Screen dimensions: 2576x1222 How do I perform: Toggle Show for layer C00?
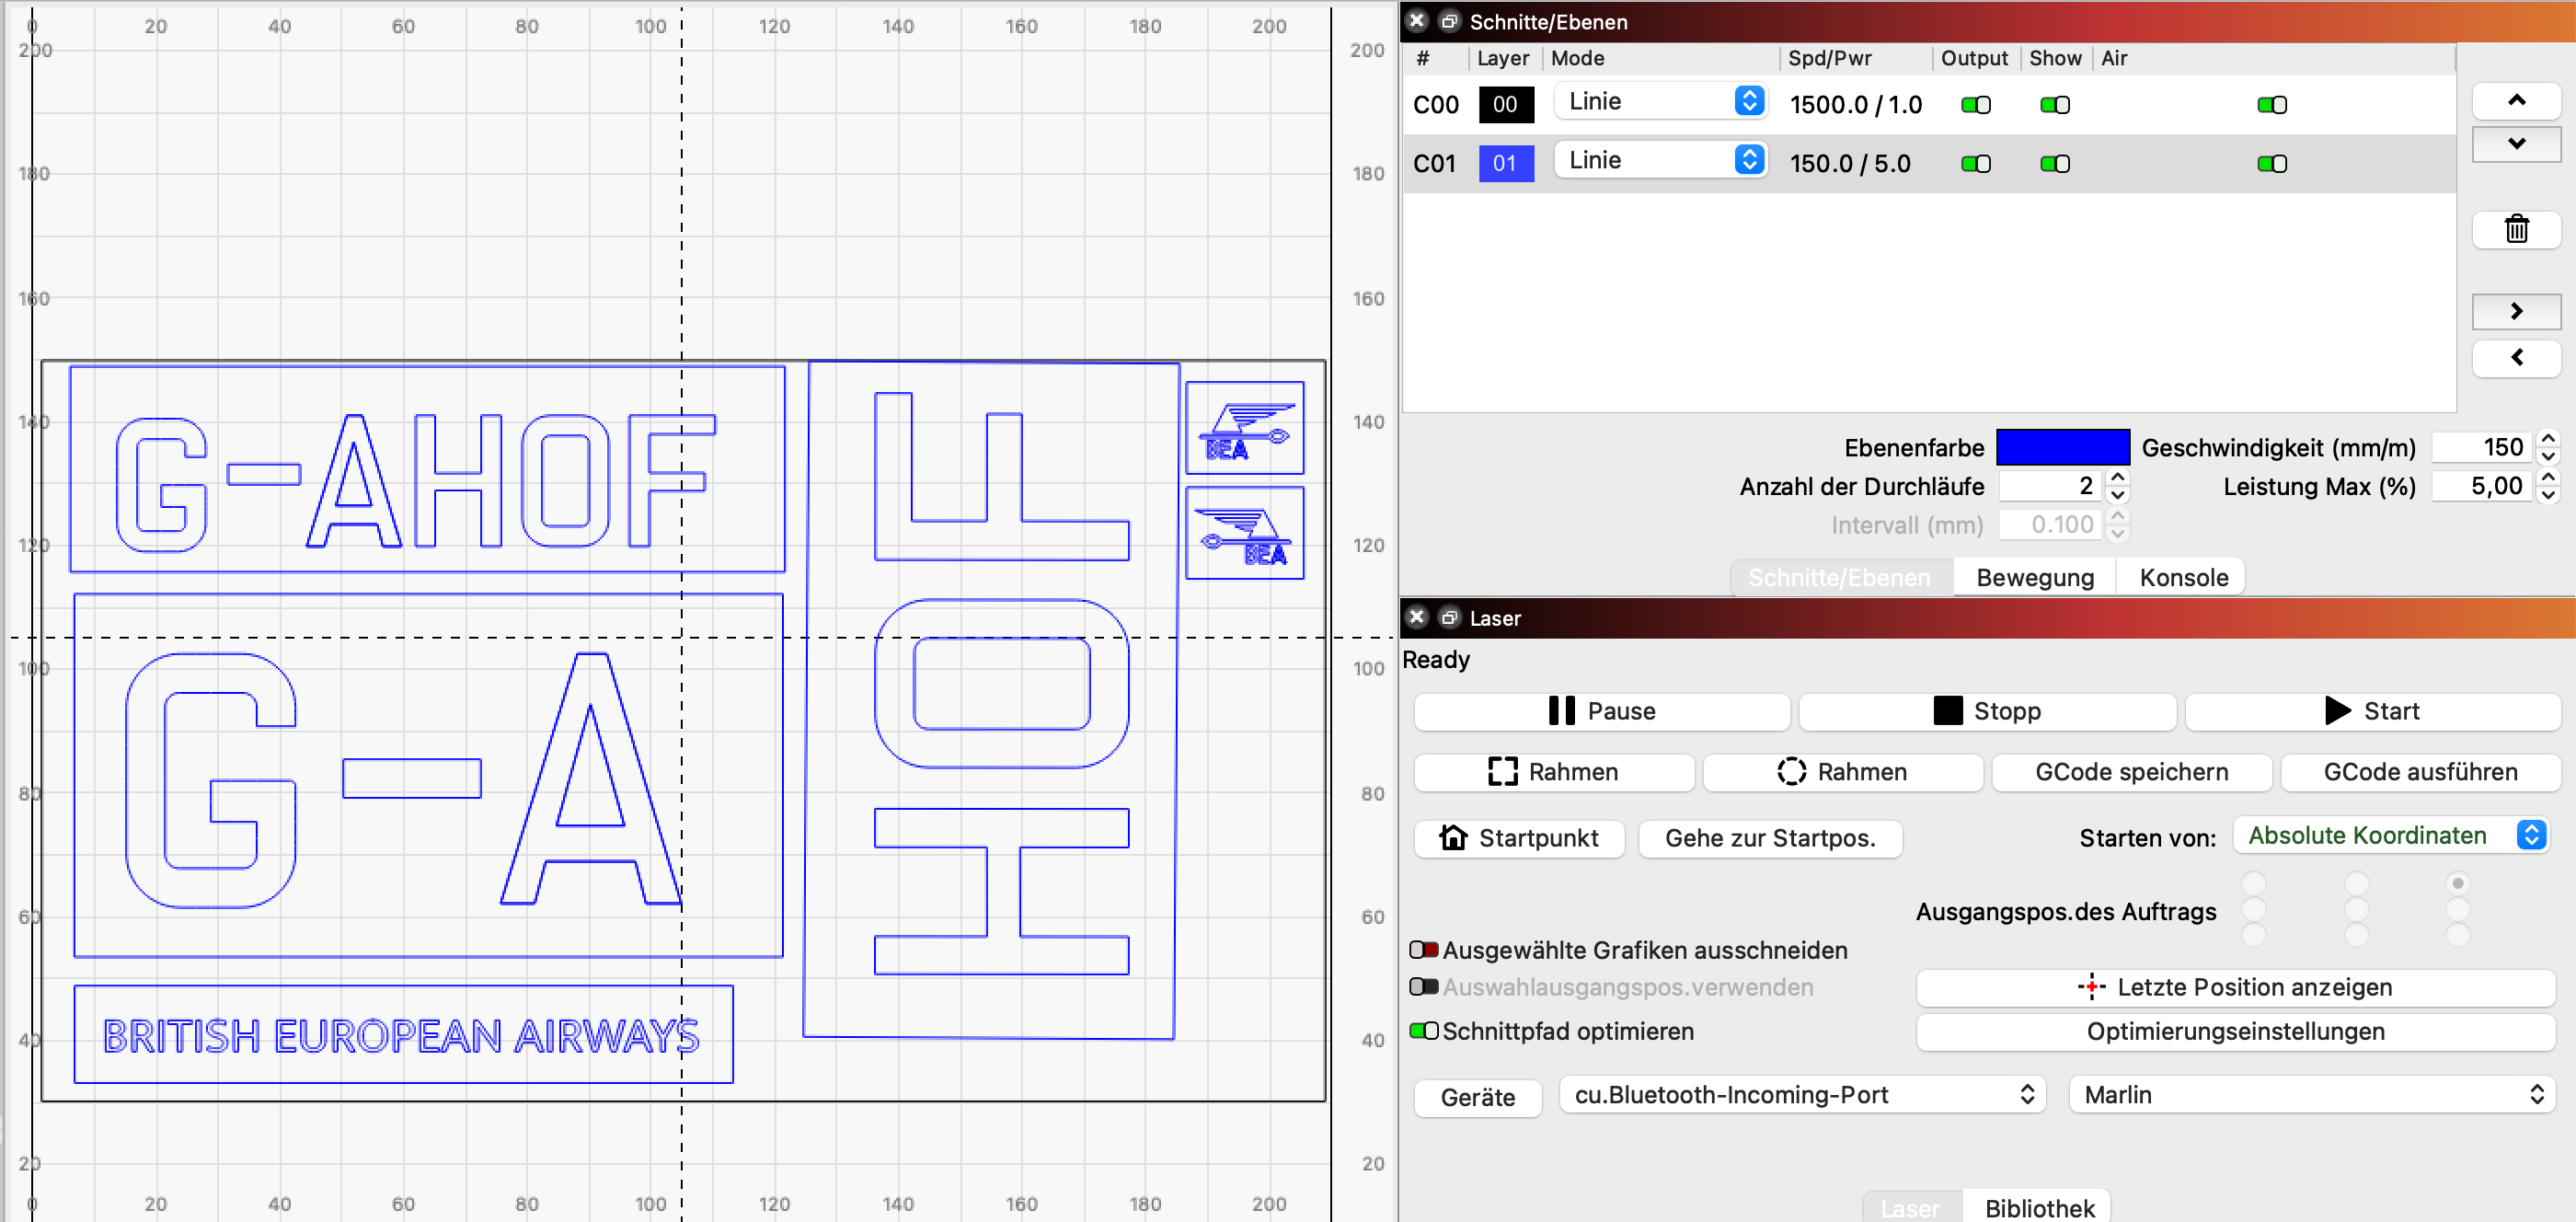pos(2054,105)
